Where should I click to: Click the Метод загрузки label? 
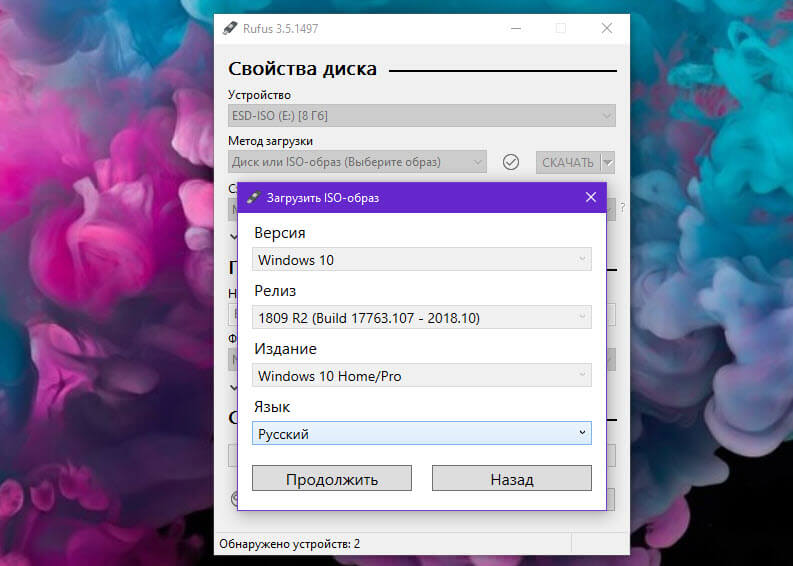point(271,141)
